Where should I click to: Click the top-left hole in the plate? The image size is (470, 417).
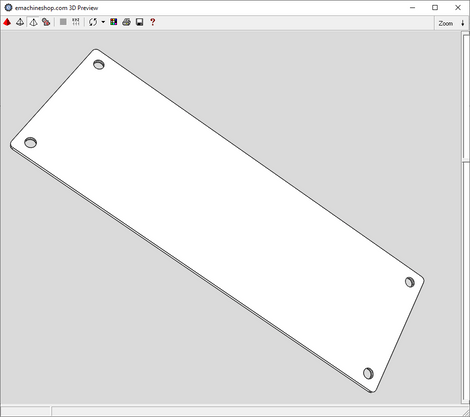coord(99,65)
